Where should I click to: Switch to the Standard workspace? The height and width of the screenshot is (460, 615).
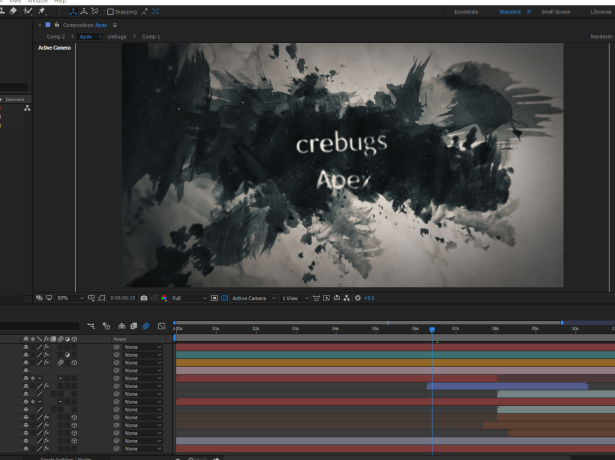(509, 12)
